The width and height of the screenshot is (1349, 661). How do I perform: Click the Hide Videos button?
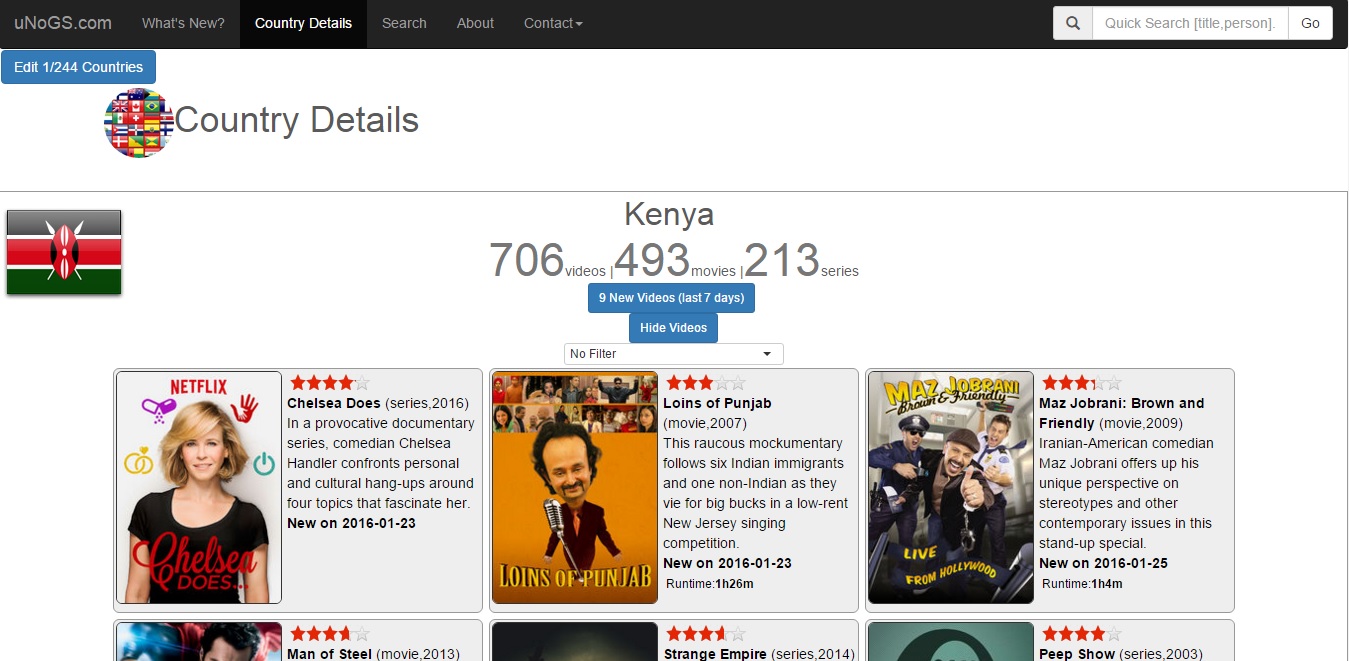click(x=673, y=328)
